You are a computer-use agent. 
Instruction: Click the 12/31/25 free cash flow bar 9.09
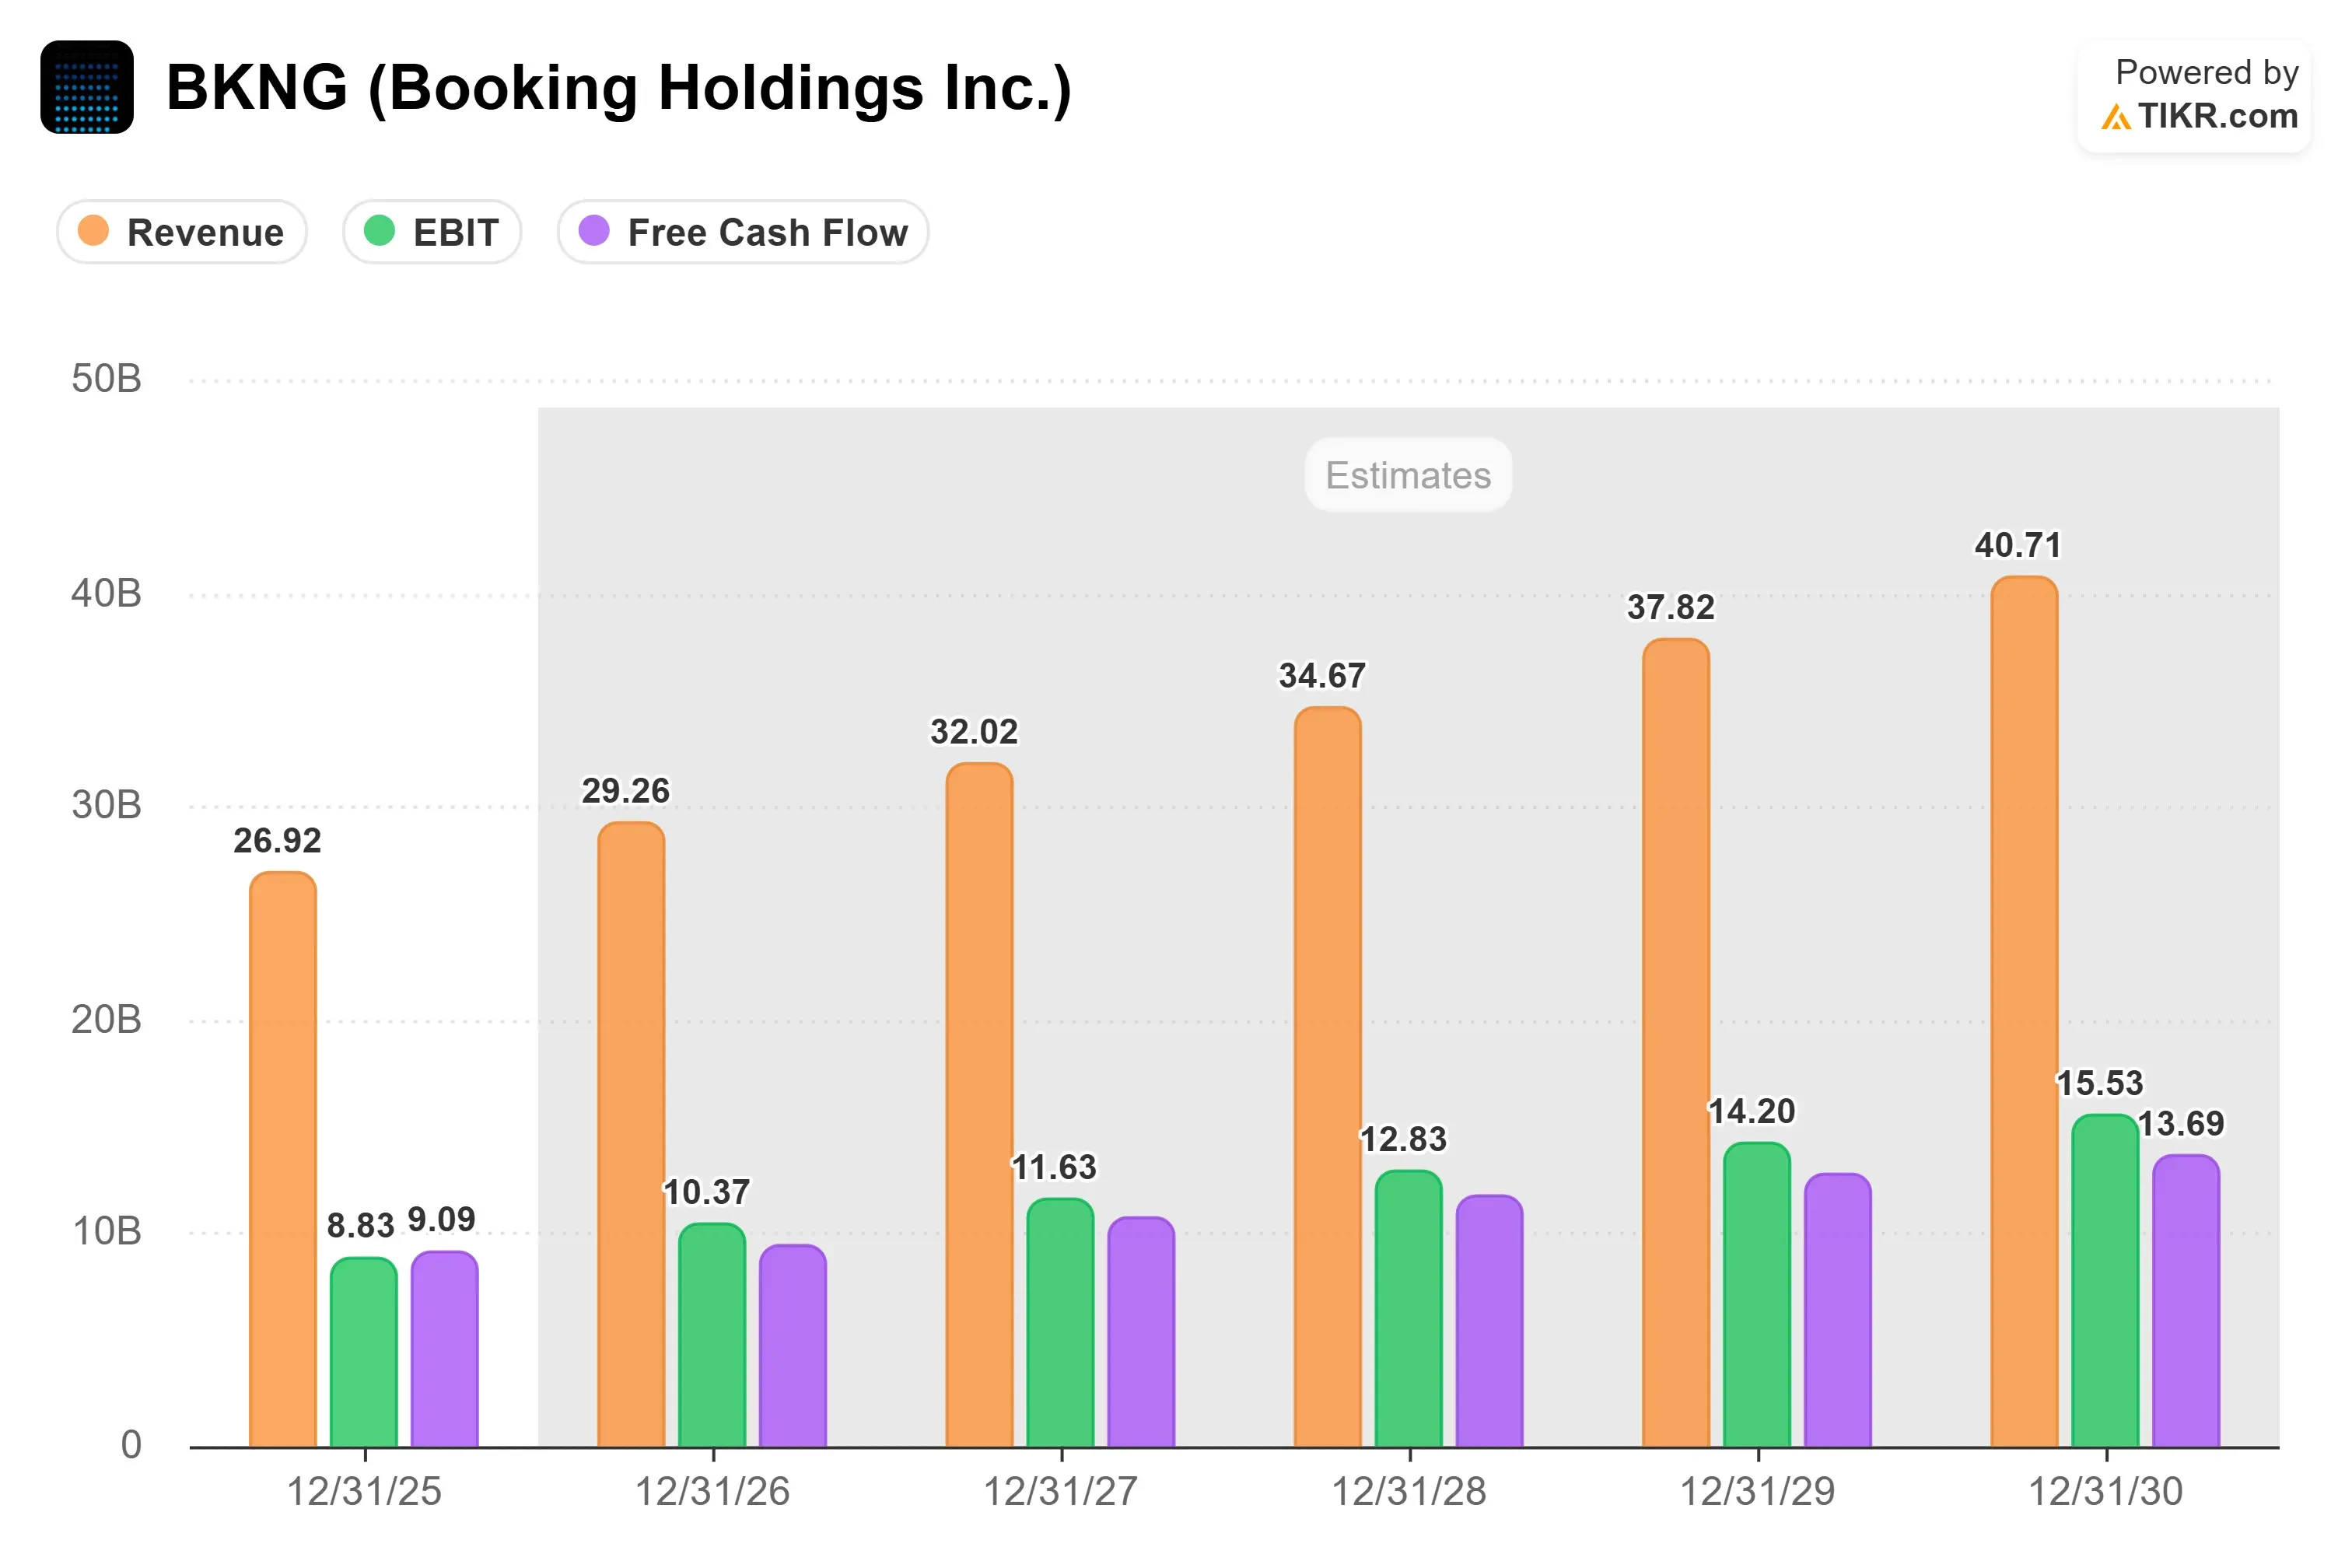tap(444, 1350)
